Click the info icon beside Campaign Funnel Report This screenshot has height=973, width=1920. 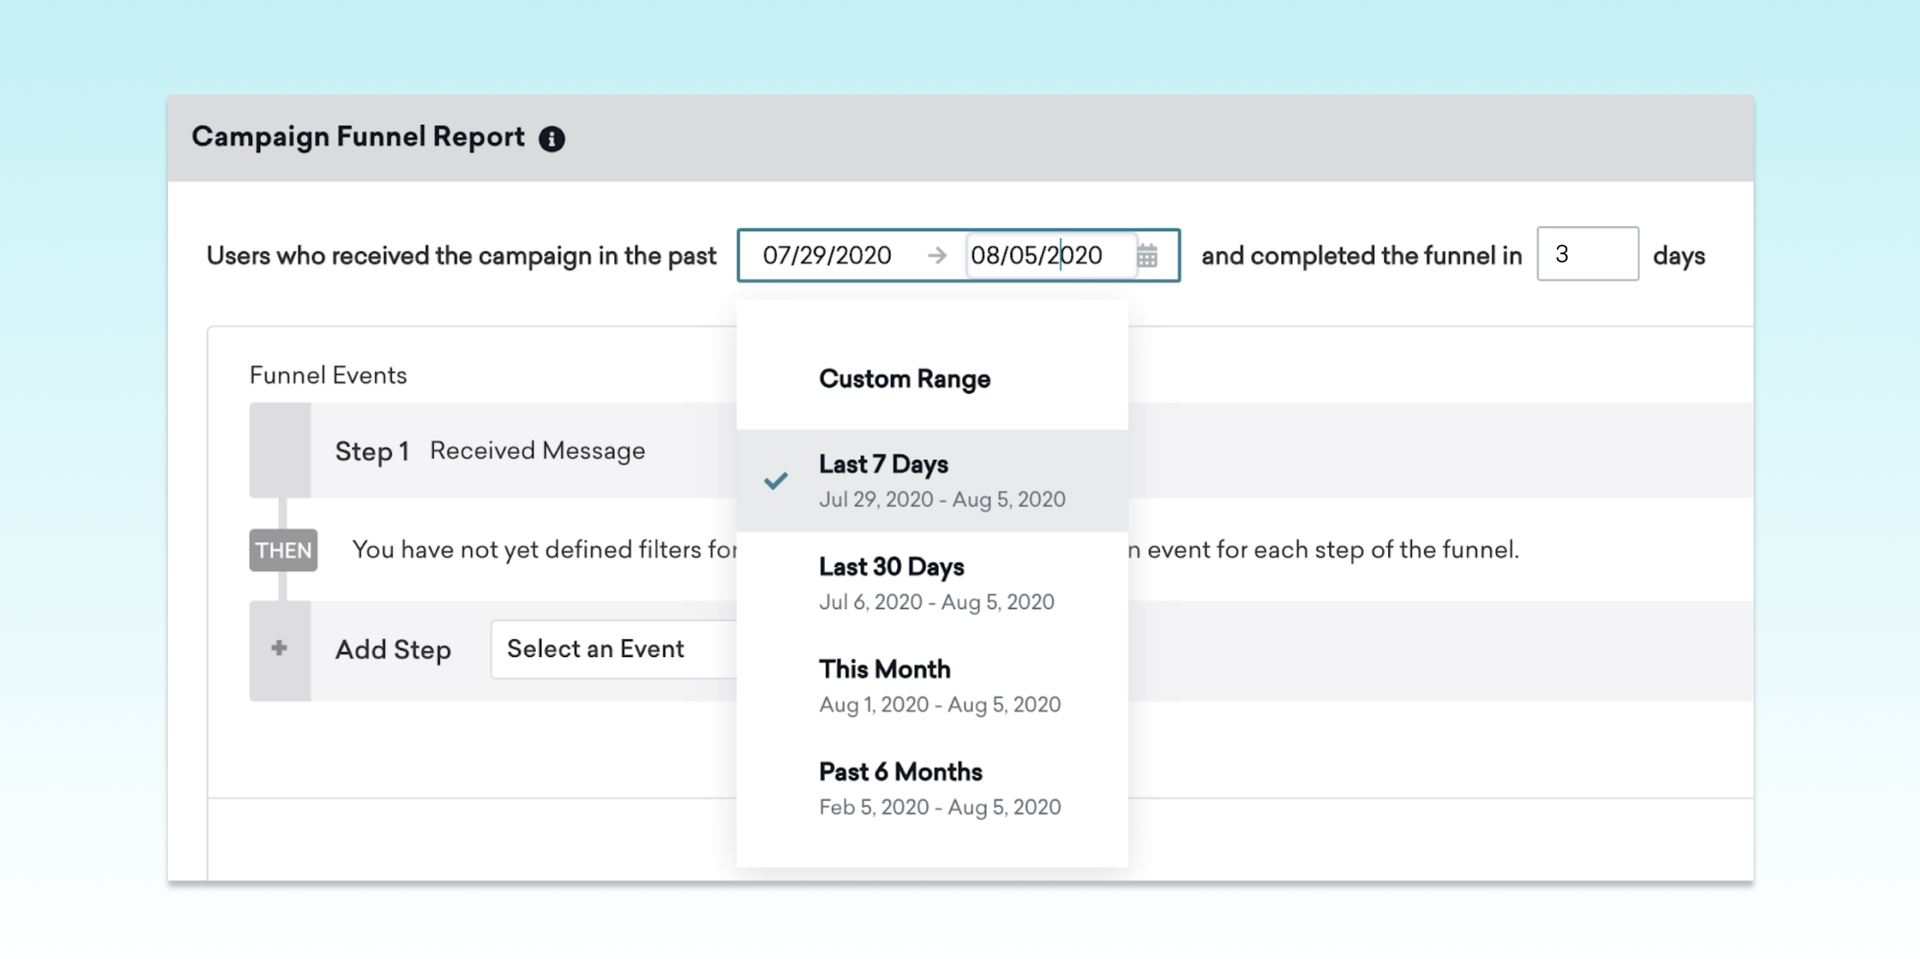(x=552, y=139)
